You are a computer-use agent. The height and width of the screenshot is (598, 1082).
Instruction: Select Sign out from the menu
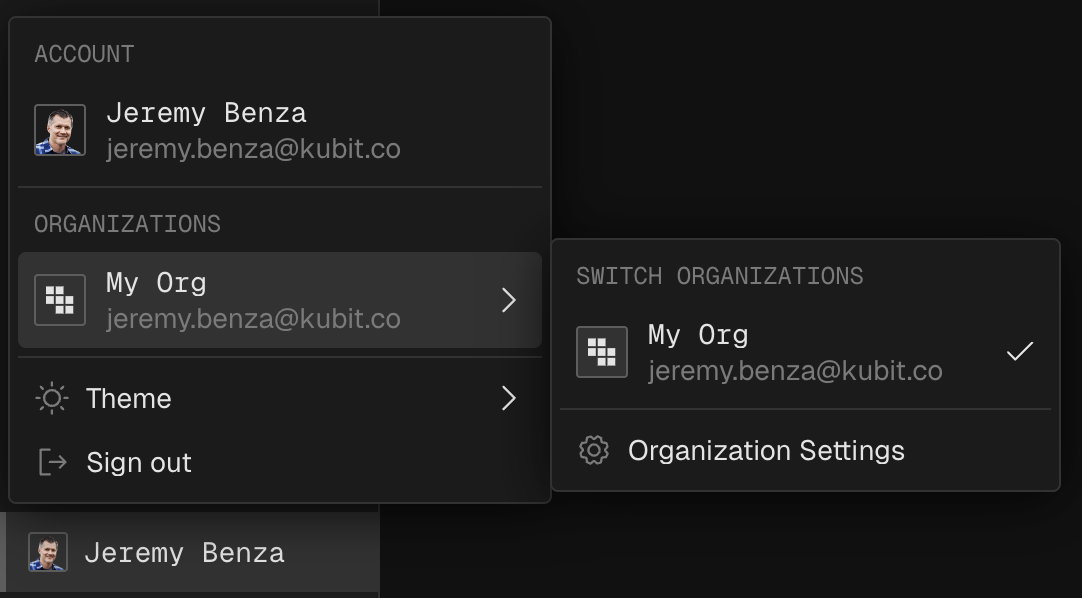[x=139, y=462]
